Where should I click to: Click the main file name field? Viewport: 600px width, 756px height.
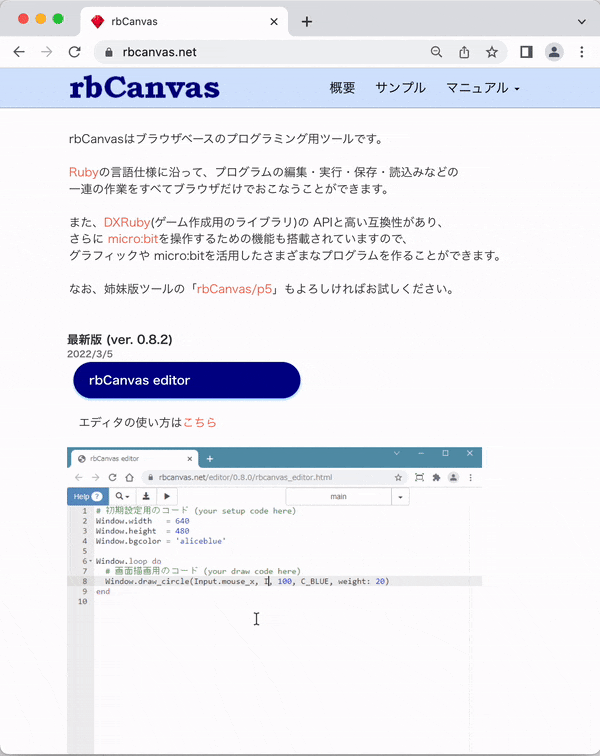339,497
